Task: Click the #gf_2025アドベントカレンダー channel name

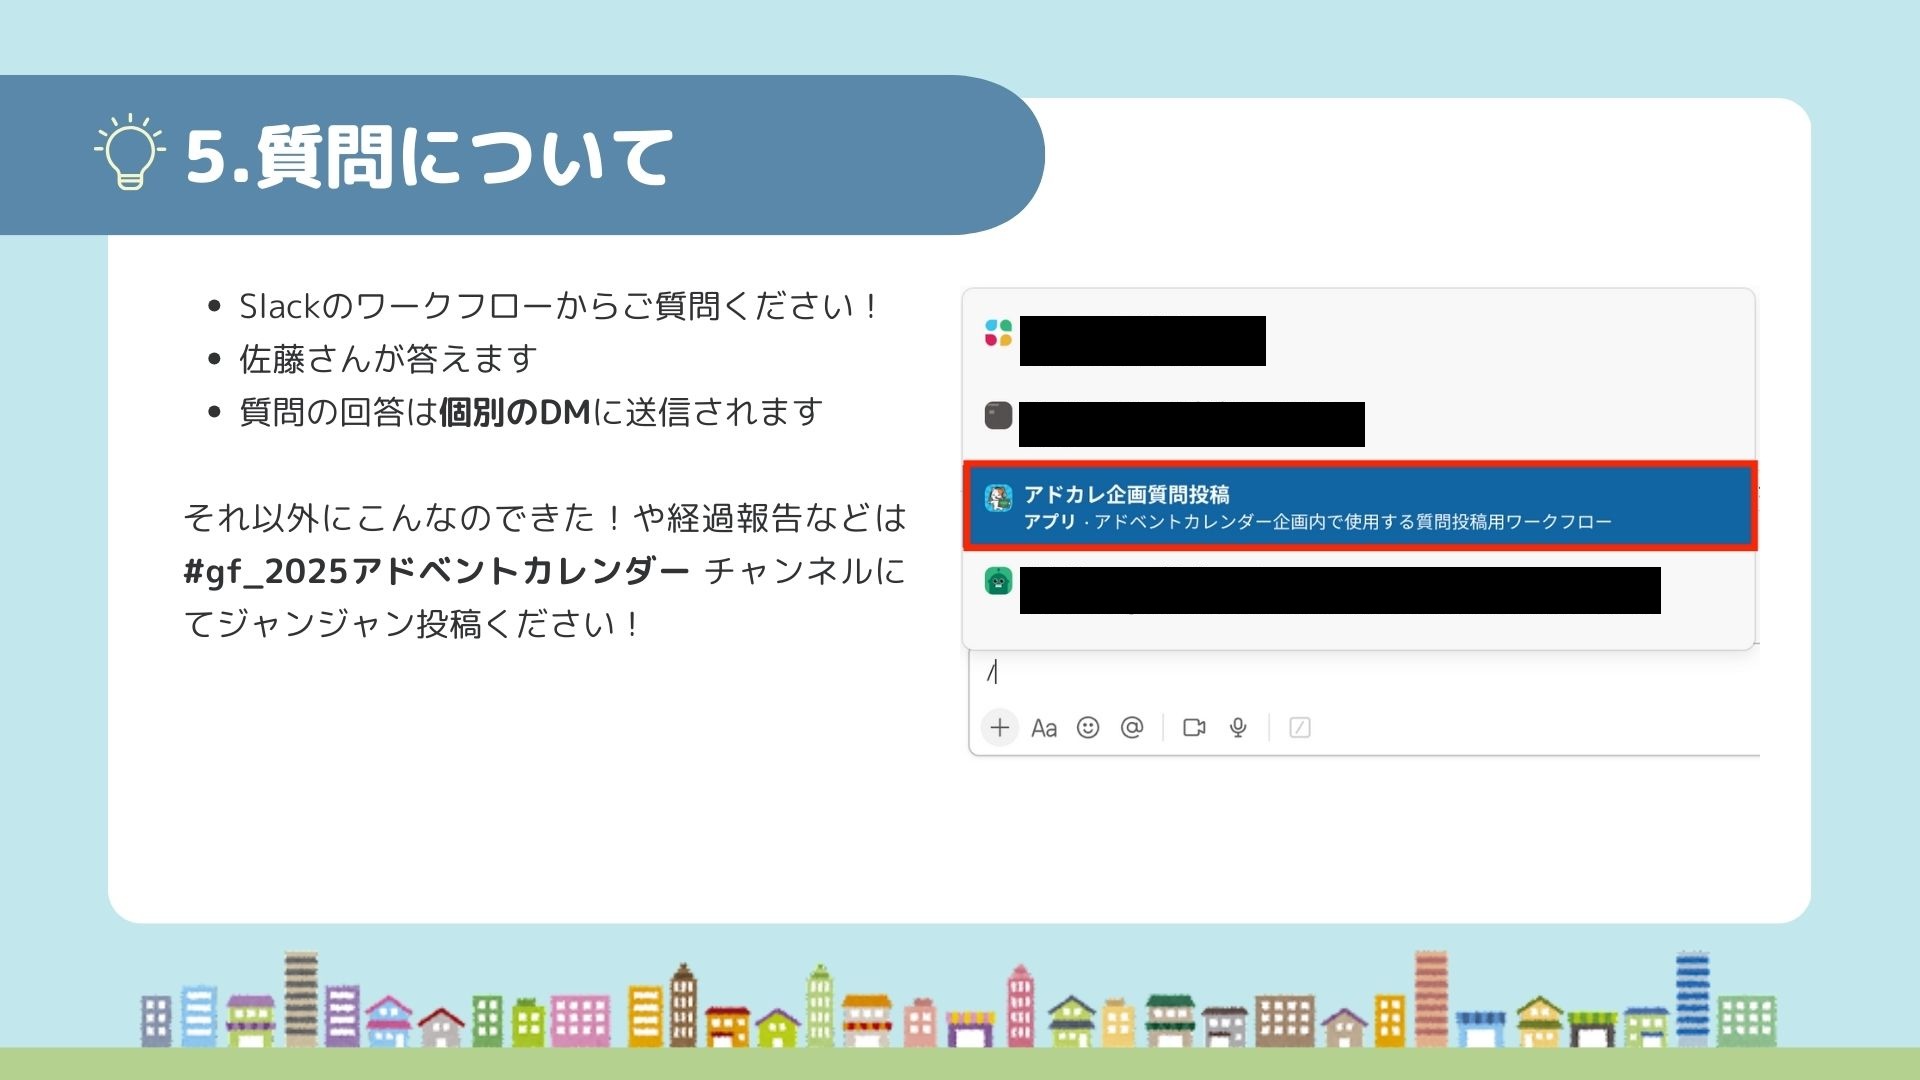Action: pyautogui.click(x=437, y=571)
